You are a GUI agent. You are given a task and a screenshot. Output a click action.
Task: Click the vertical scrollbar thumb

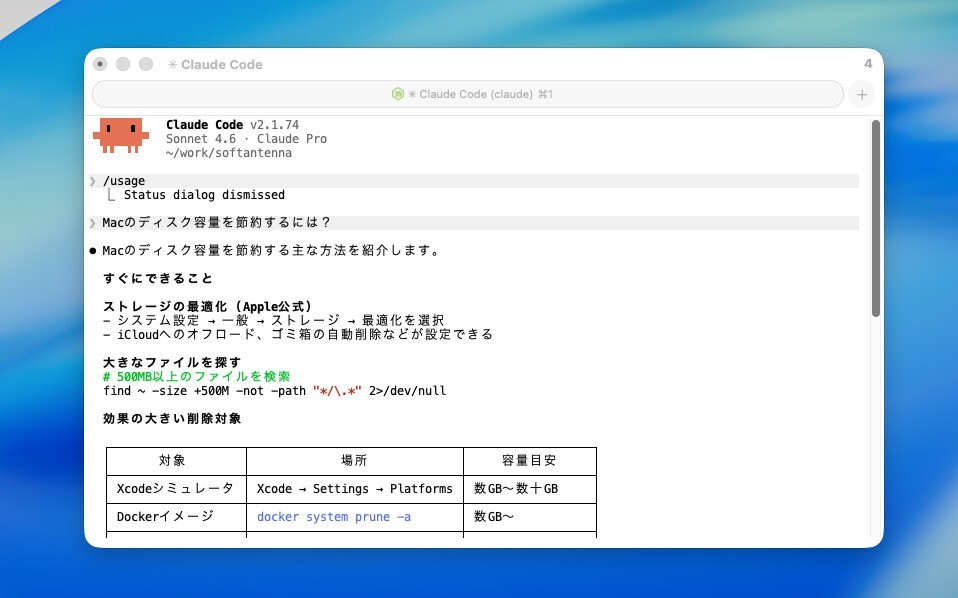pos(876,218)
